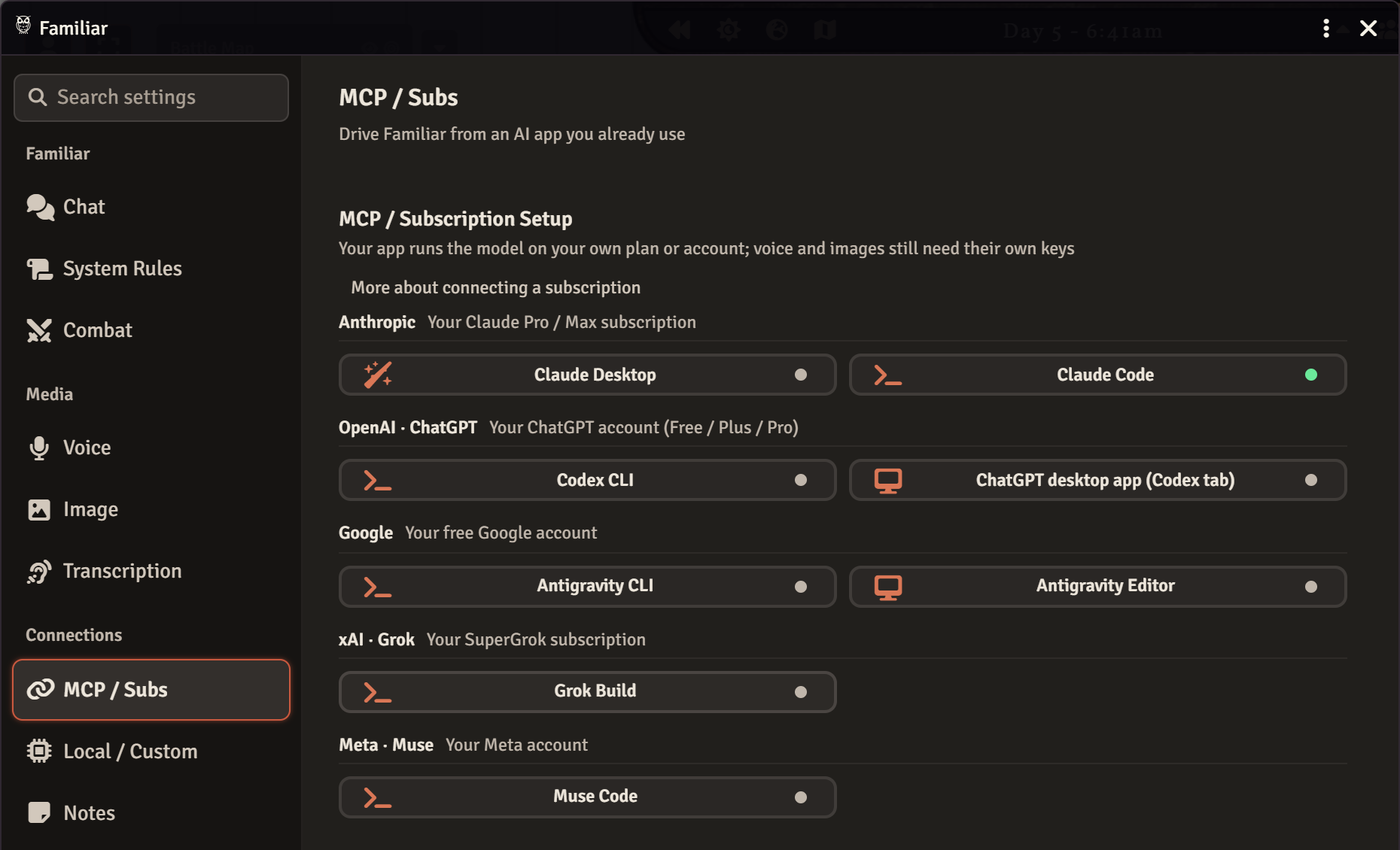1400x850 pixels.
Task: Click the search magnifier icon
Action: pos(38,97)
